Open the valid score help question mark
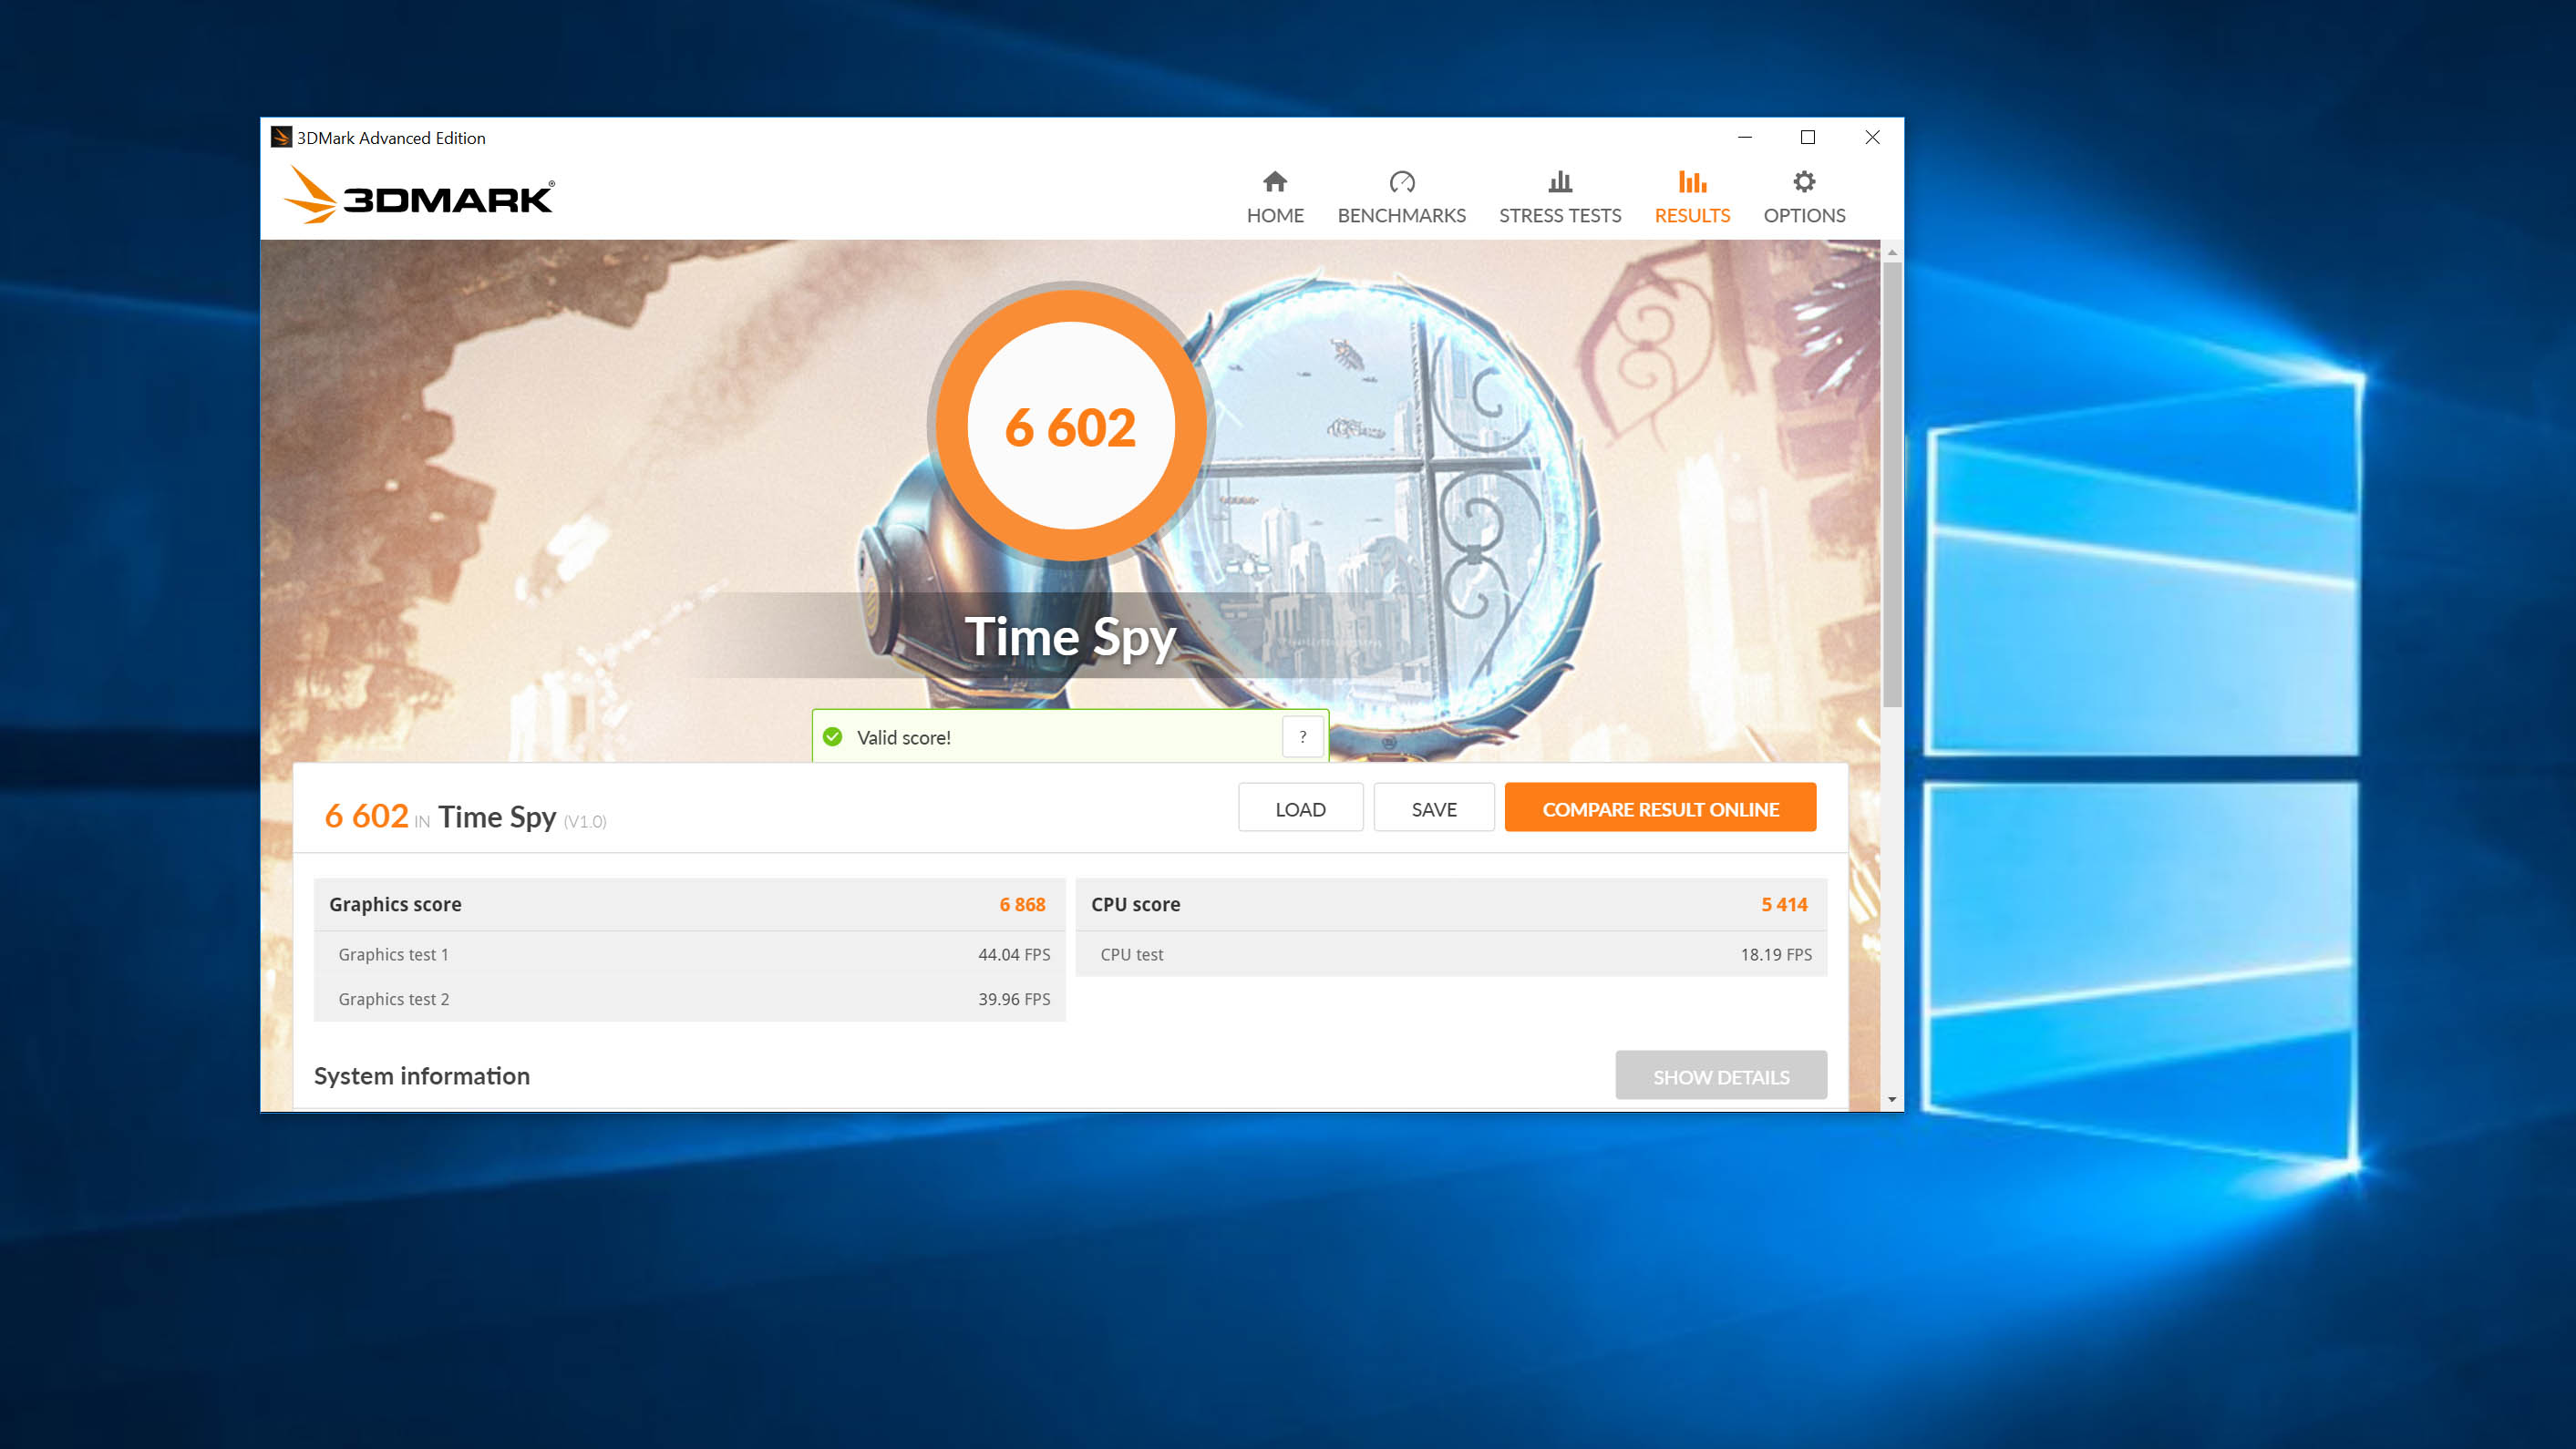 pyautogui.click(x=1302, y=737)
